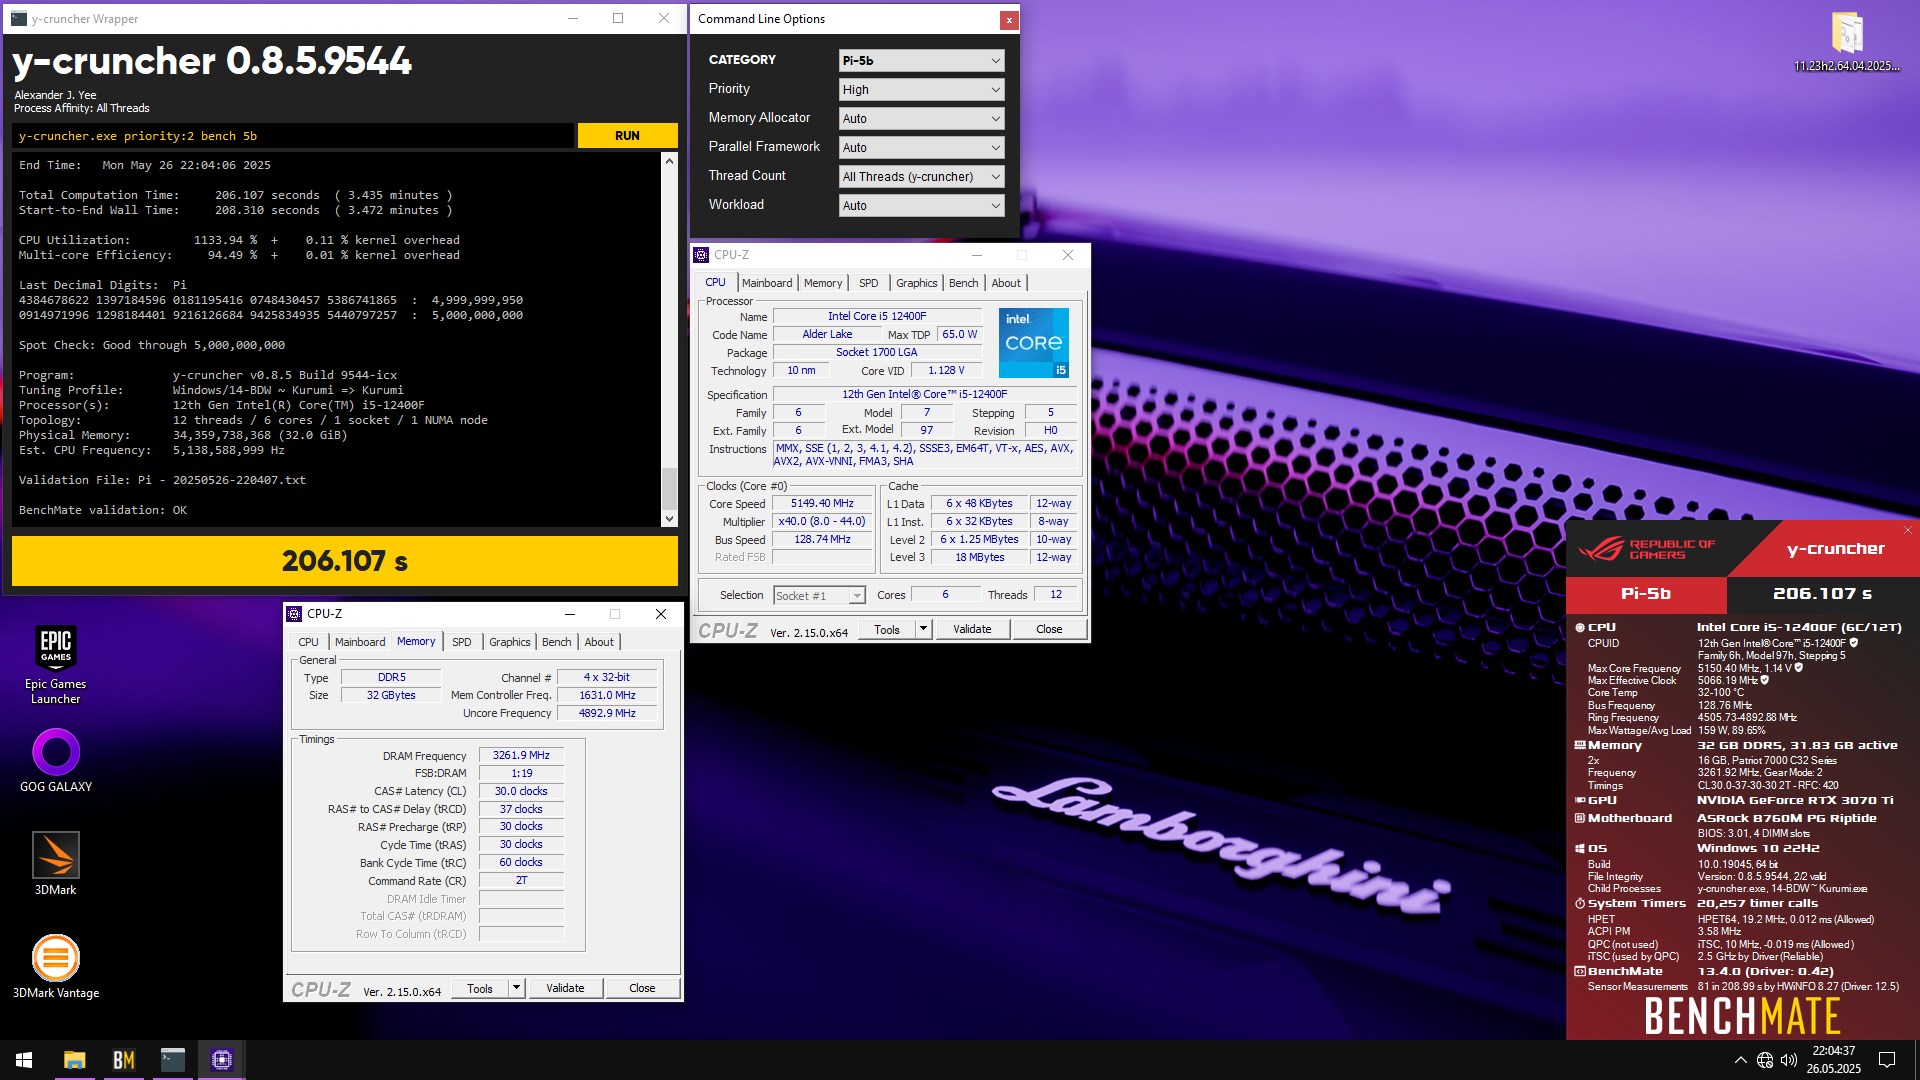Viewport: 1920px width, 1080px height.
Task: Click the yellow 206.107 s result bar
Action: click(345, 561)
